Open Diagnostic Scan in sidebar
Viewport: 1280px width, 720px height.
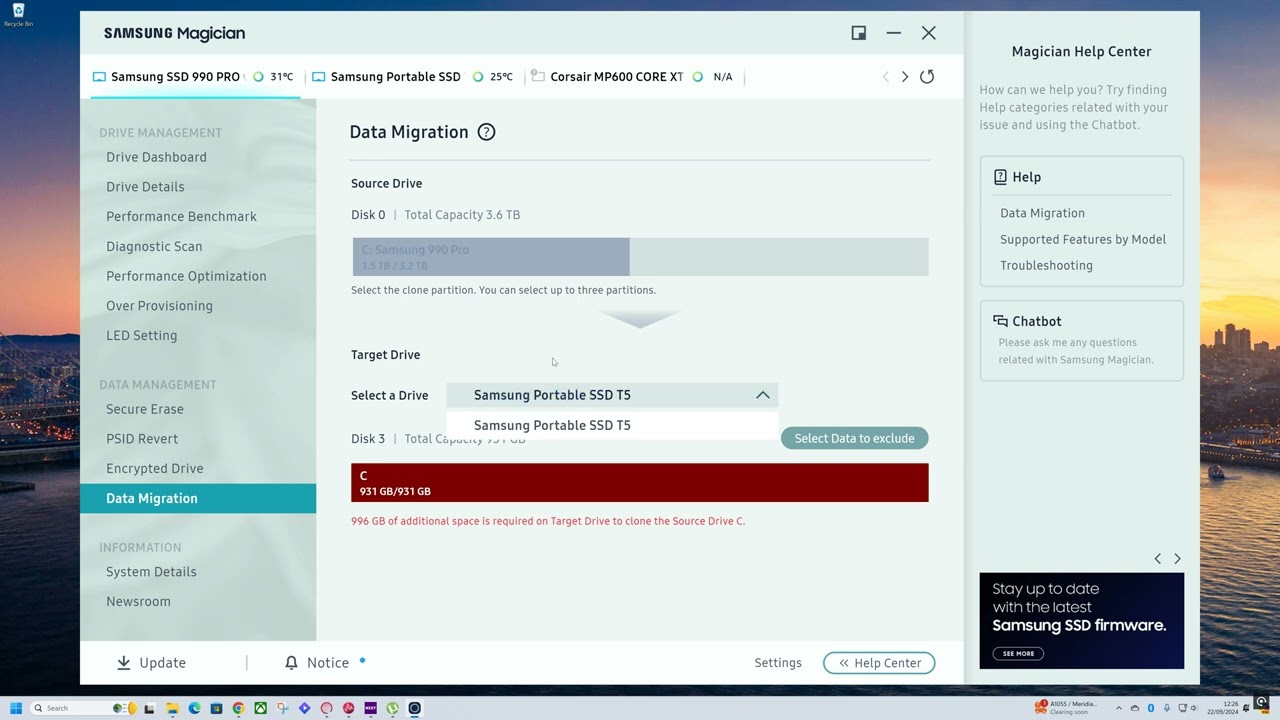154,246
